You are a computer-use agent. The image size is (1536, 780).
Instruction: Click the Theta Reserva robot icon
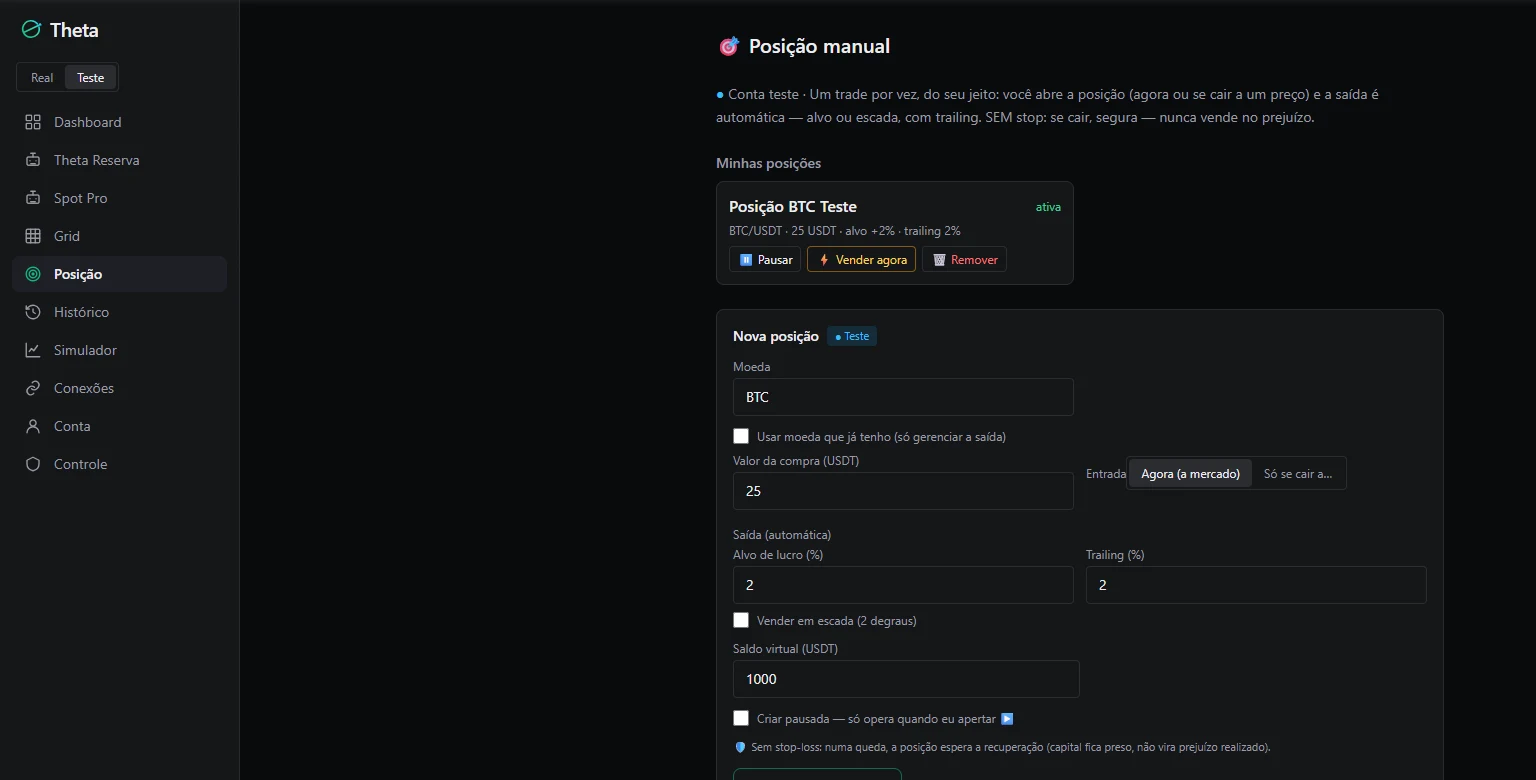click(33, 160)
